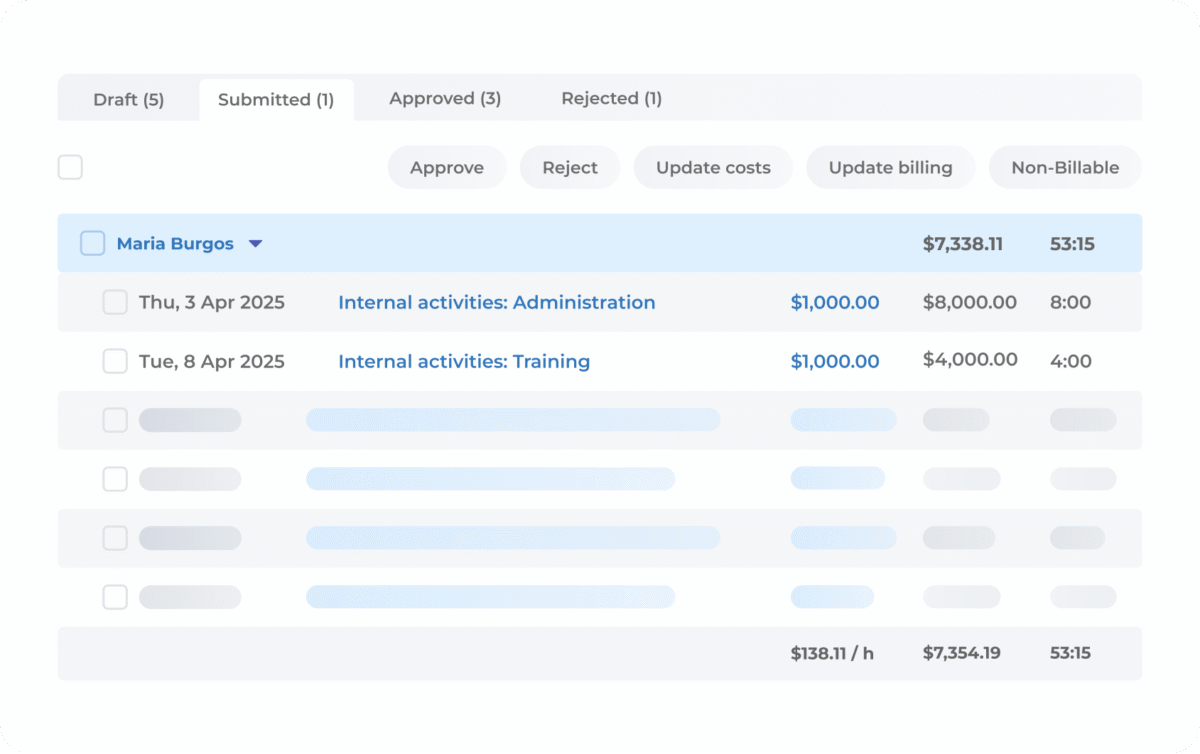Select the Thu, 3 Apr 2025 entry checkbox
The image size is (1200, 754).
coord(115,302)
